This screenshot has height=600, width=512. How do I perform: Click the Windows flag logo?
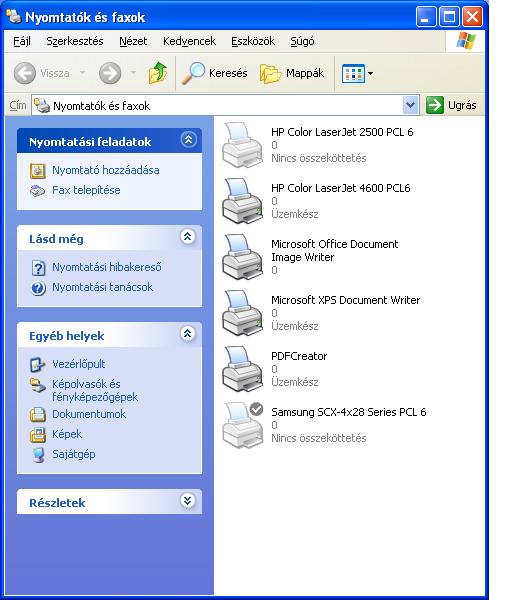[x=465, y=41]
